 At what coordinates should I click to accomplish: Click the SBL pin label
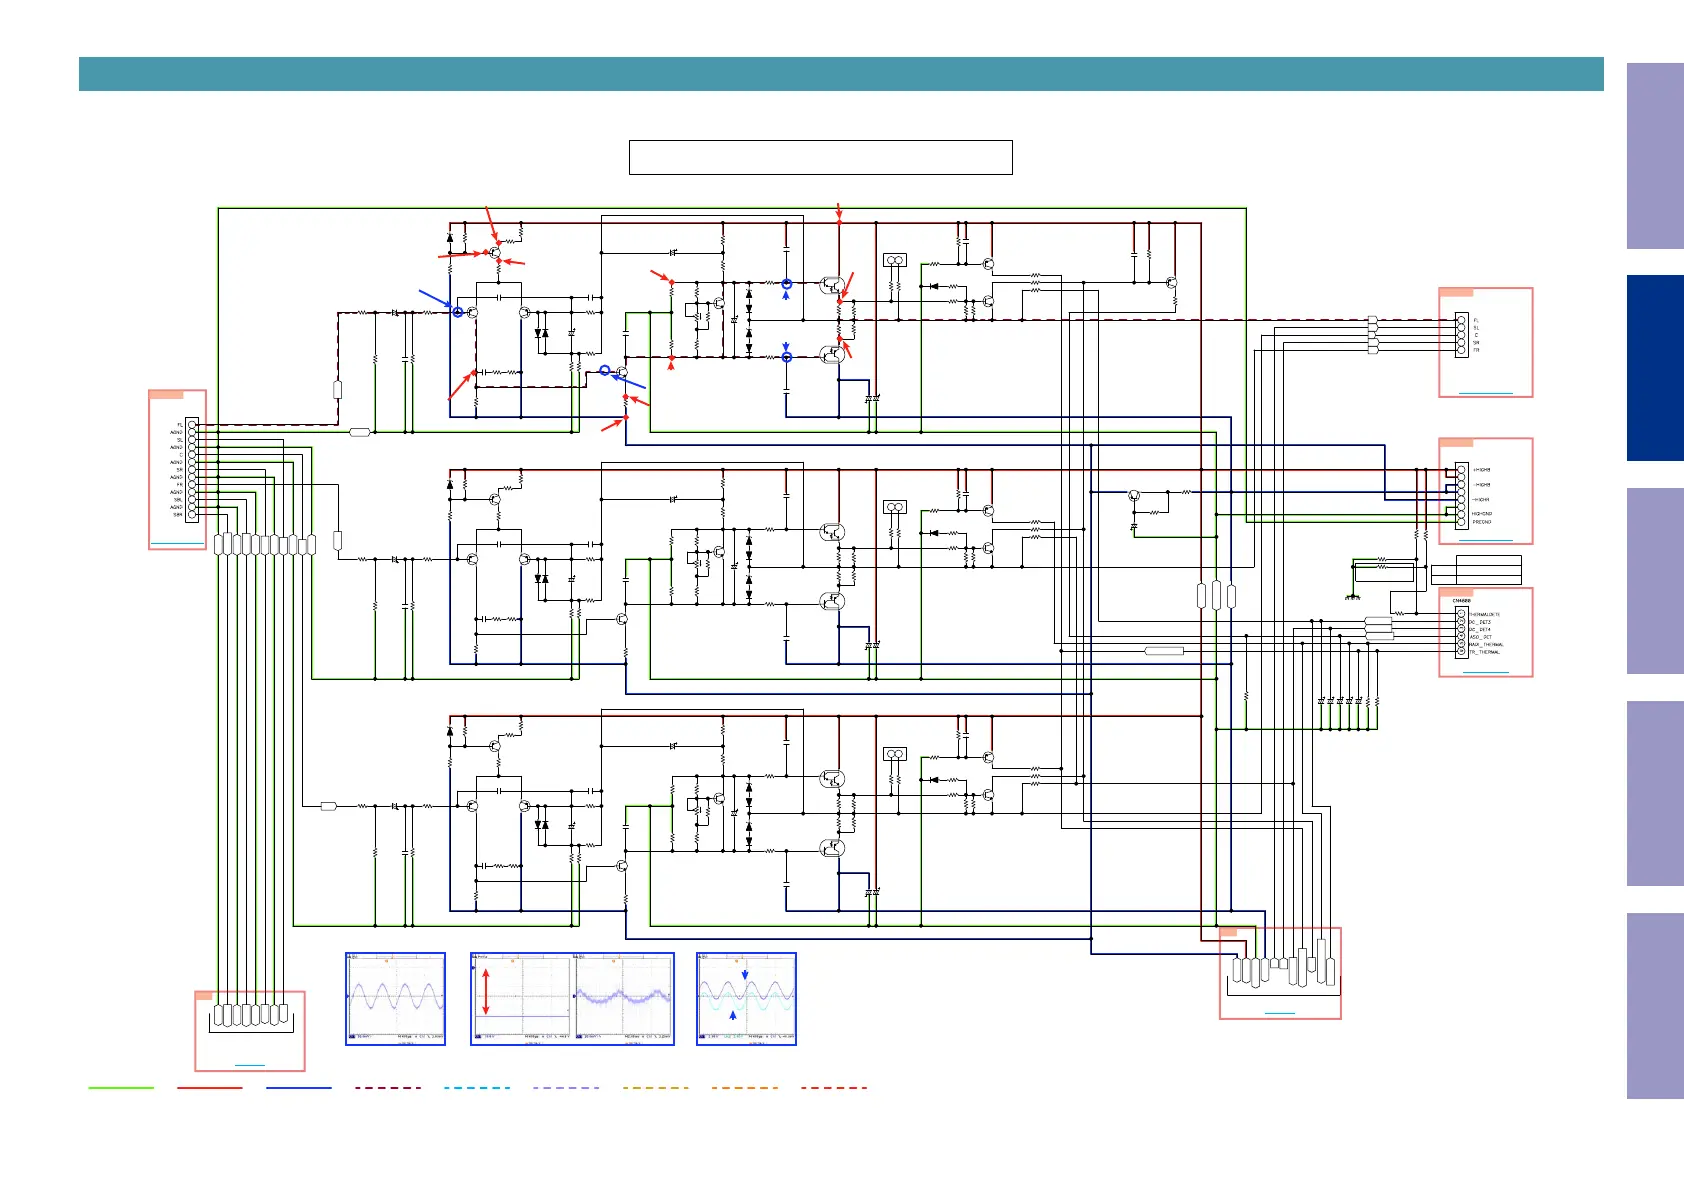(x=179, y=500)
